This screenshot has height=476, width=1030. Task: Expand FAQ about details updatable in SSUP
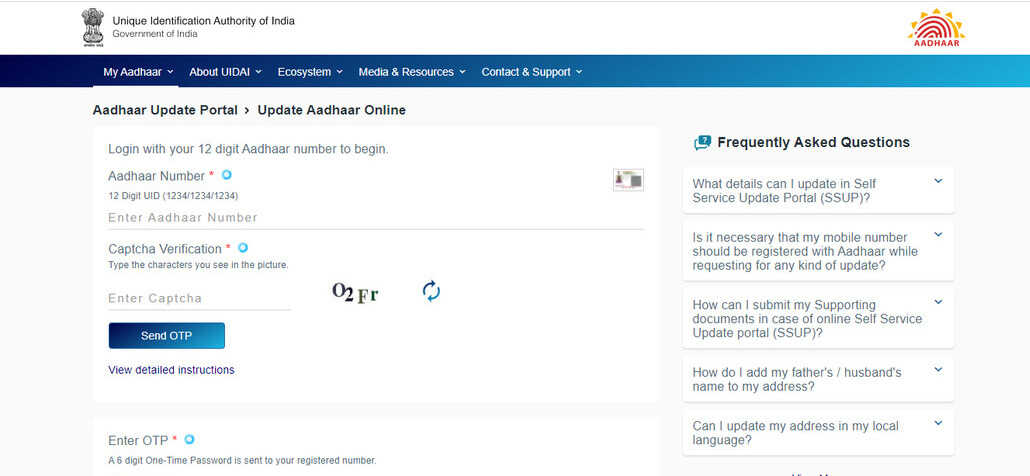[x=818, y=190]
